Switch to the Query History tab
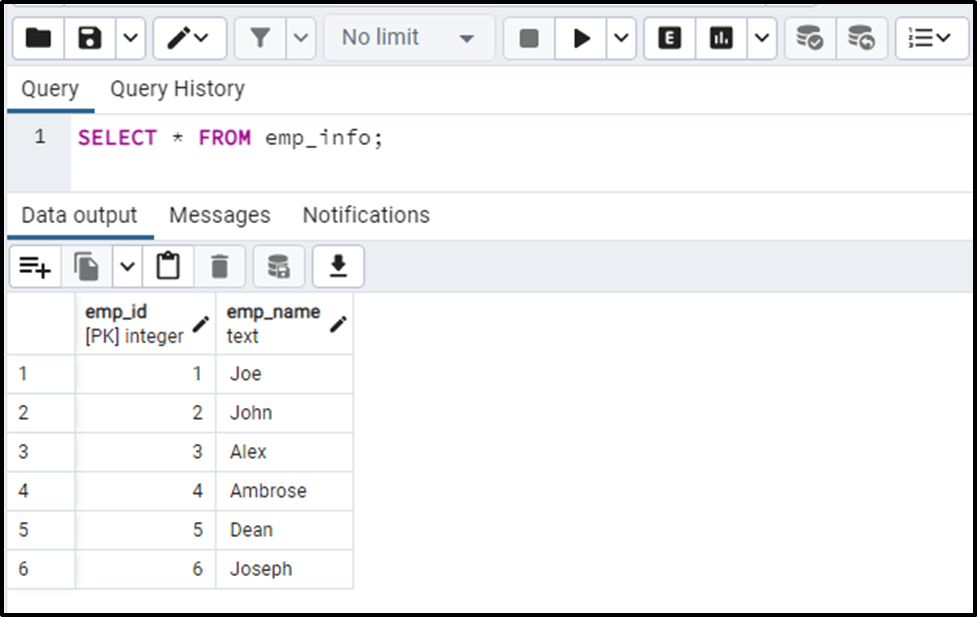Viewport: 977px width, 617px height. [x=178, y=89]
